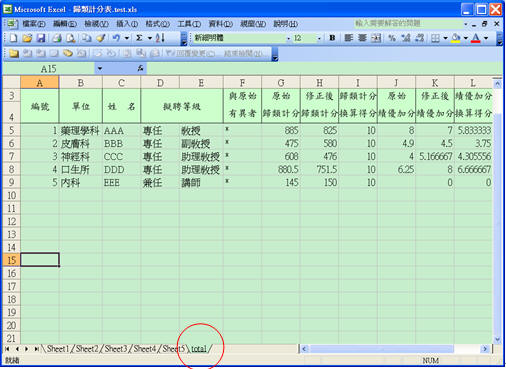Align cell text to the left
The height and width of the screenshot is (369, 506).
348,38
